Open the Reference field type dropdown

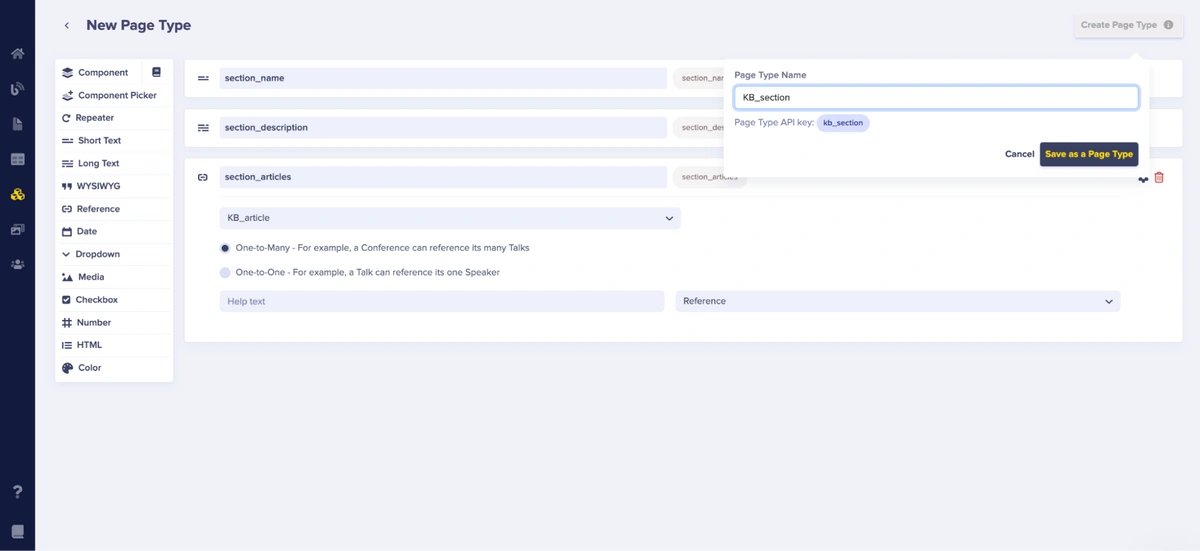pos(897,301)
